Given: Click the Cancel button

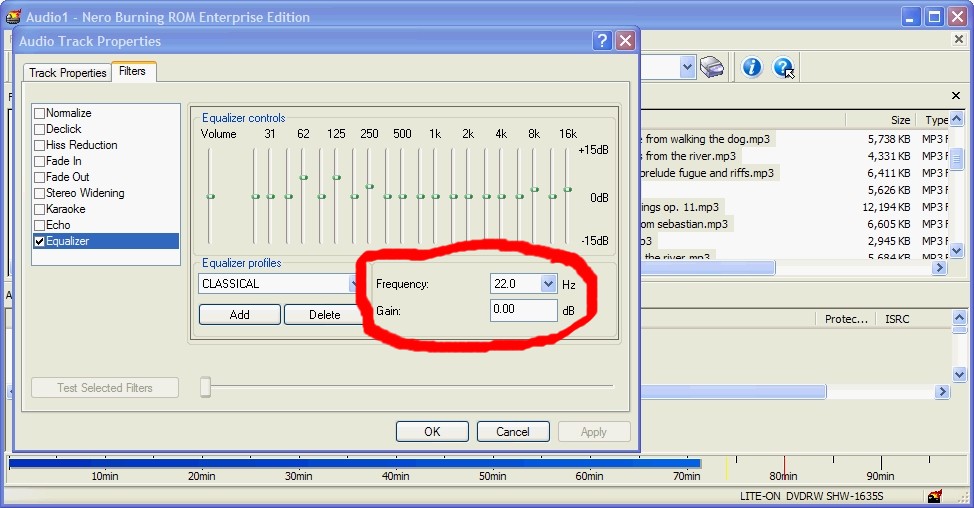Looking at the screenshot, I should (x=513, y=432).
